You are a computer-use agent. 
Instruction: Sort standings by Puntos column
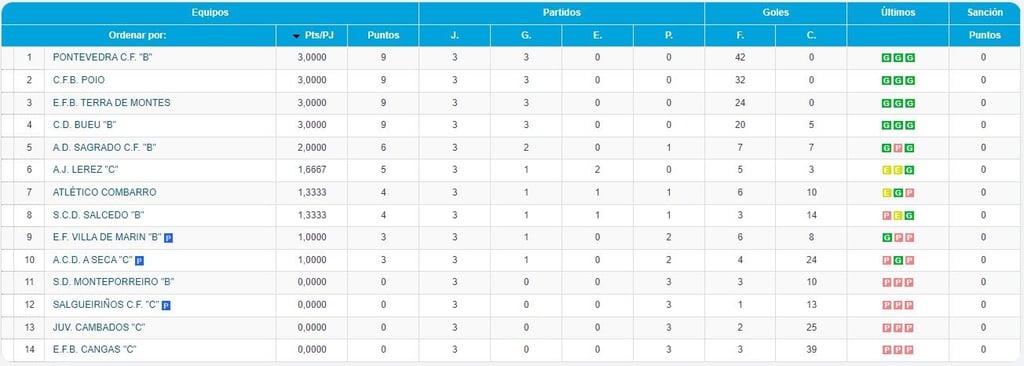pos(383,36)
